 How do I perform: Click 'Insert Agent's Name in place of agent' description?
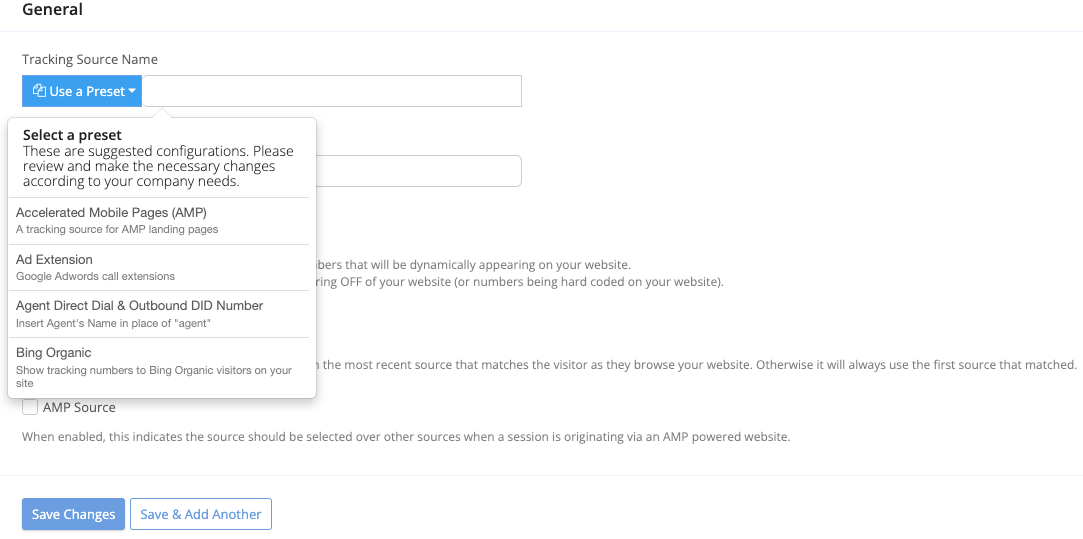pyautogui.click(x=113, y=323)
